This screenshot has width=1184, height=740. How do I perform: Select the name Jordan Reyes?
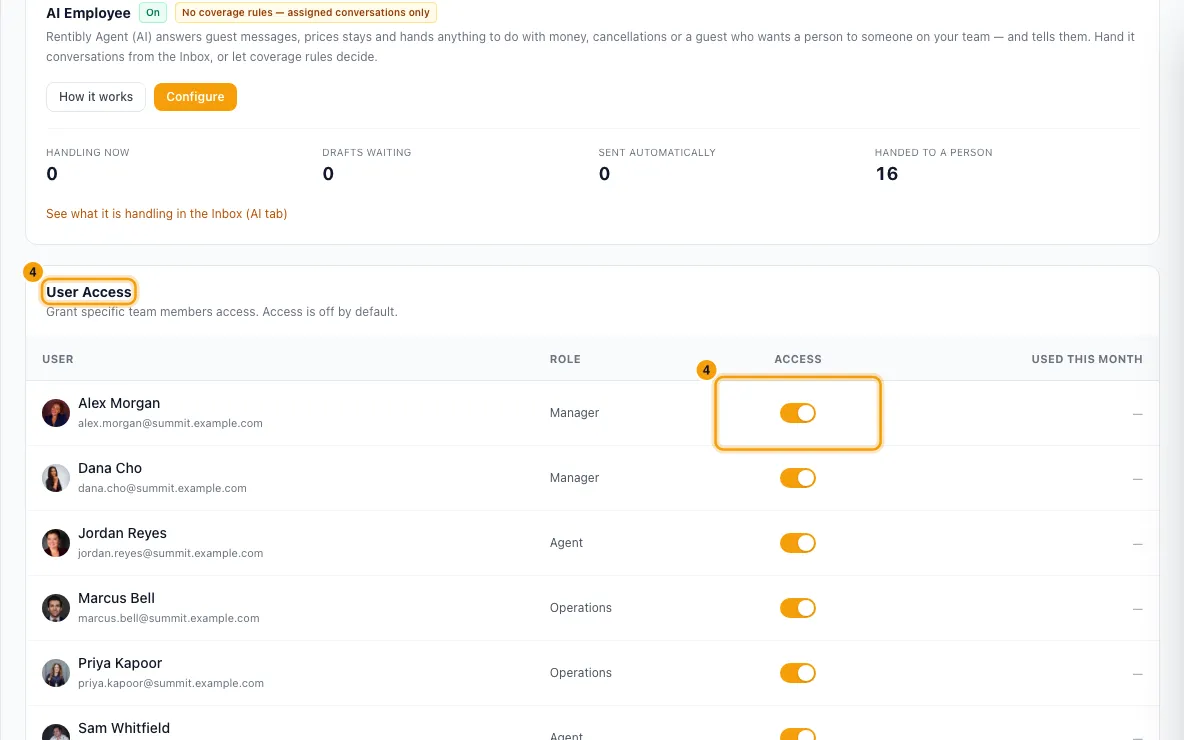click(x=122, y=533)
